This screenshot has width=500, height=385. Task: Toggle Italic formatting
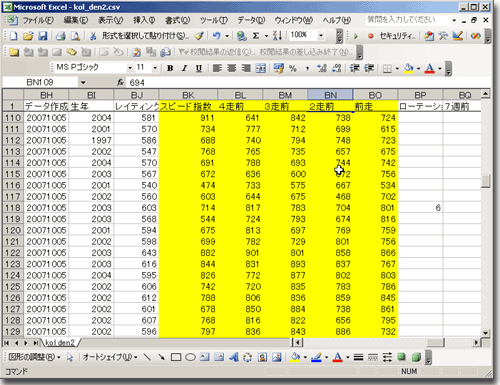click(184, 68)
